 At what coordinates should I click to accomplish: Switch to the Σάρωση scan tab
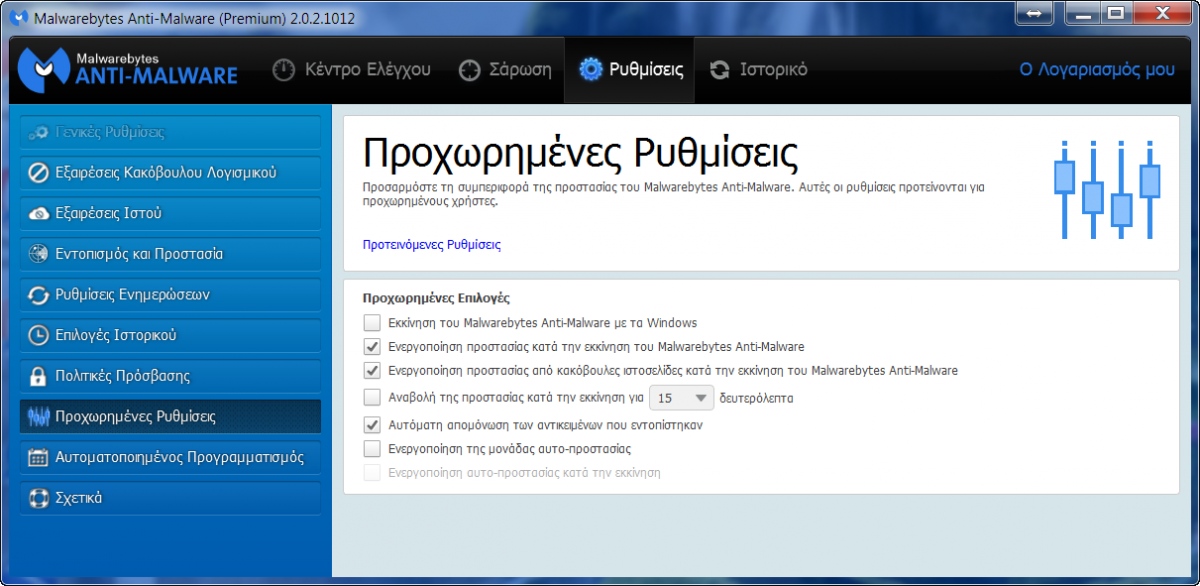[505, 69]
